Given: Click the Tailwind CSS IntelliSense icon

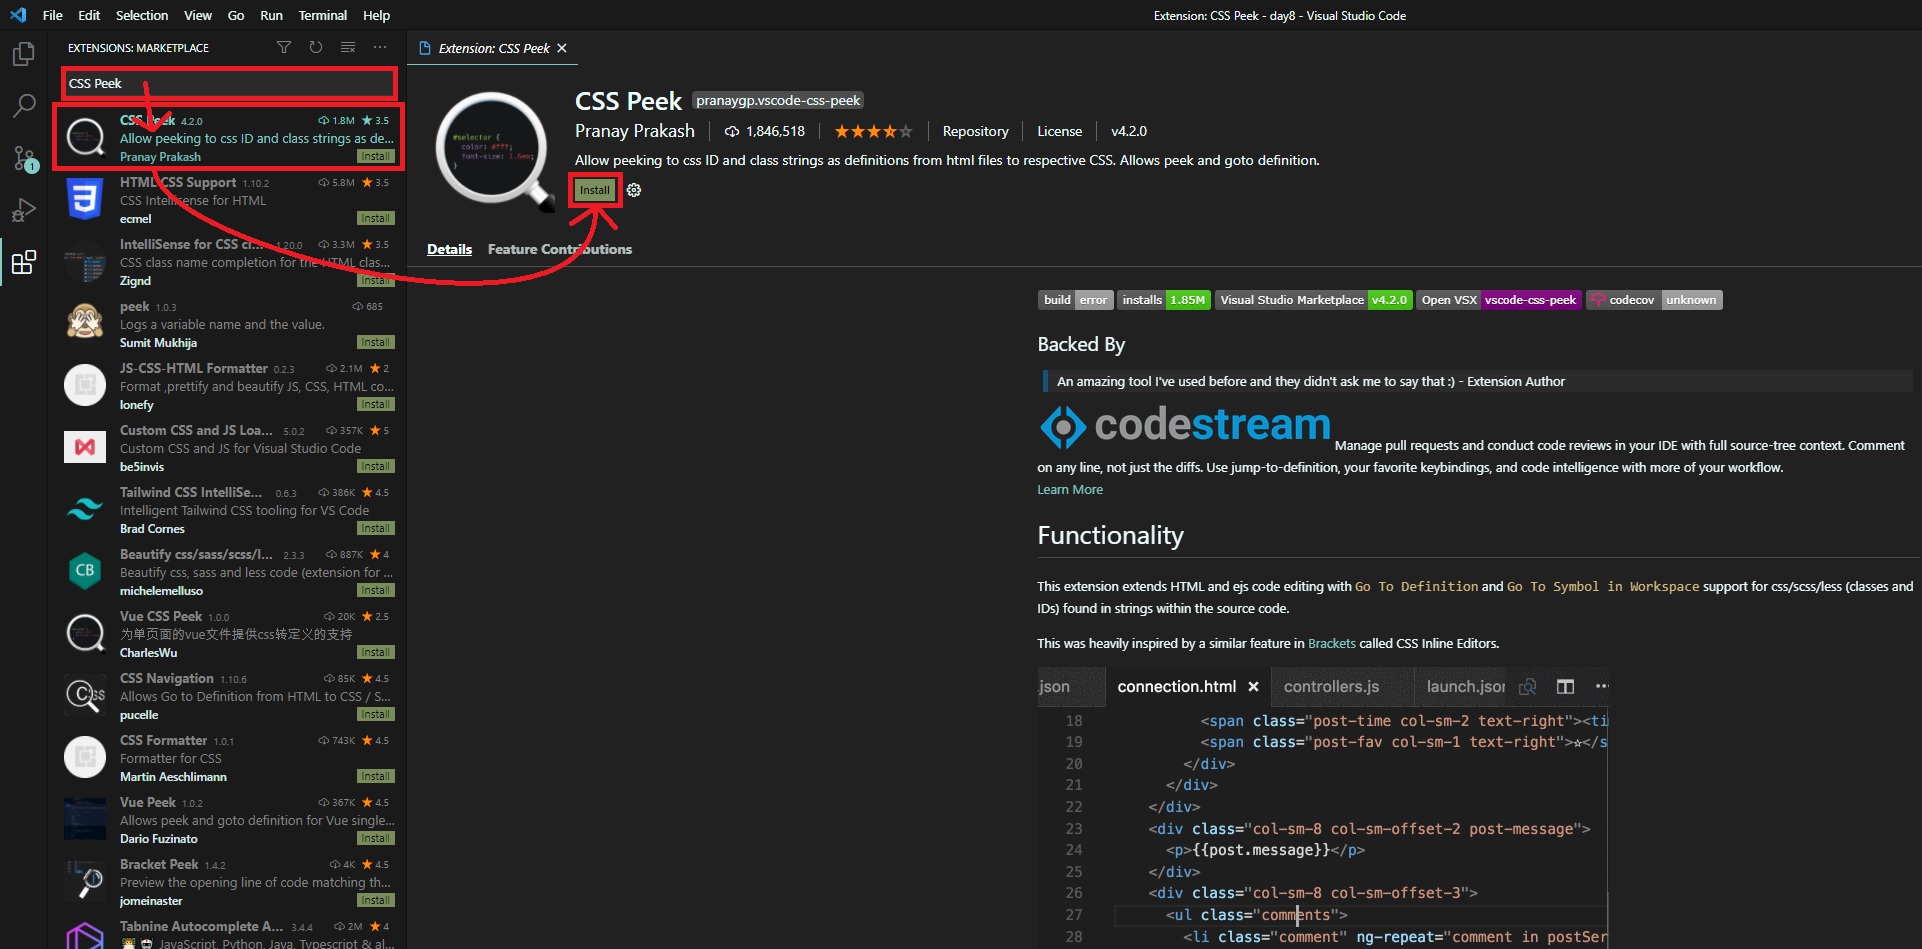Looking at the screenshot, I should (85, 509).
